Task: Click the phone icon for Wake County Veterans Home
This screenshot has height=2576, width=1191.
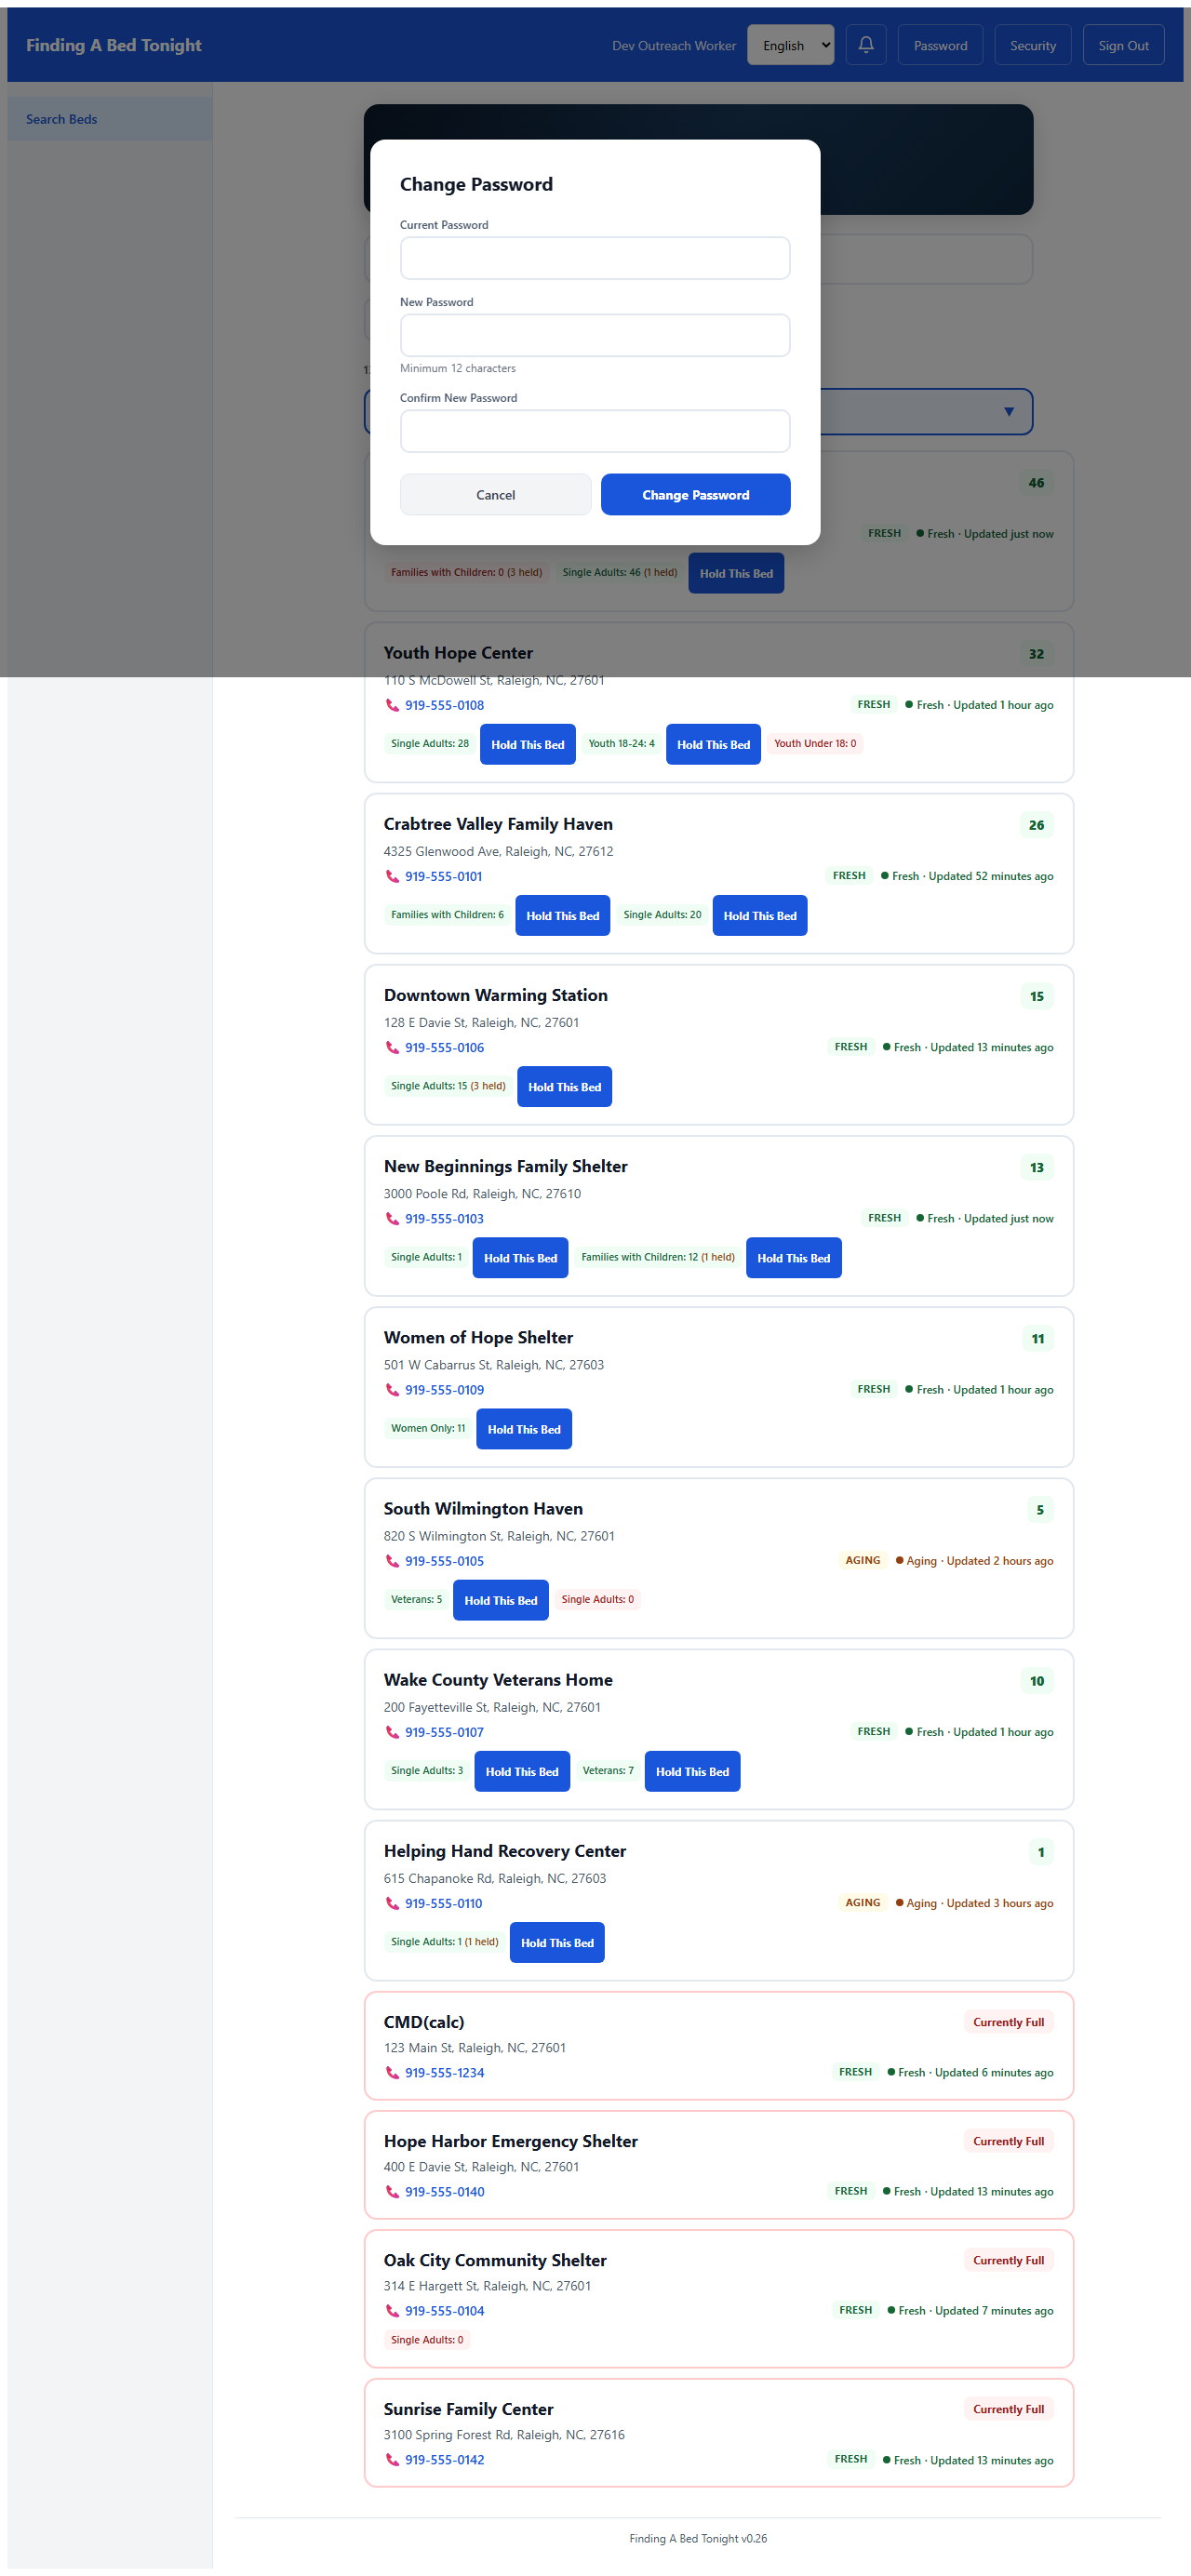Action: (392, 1732)
